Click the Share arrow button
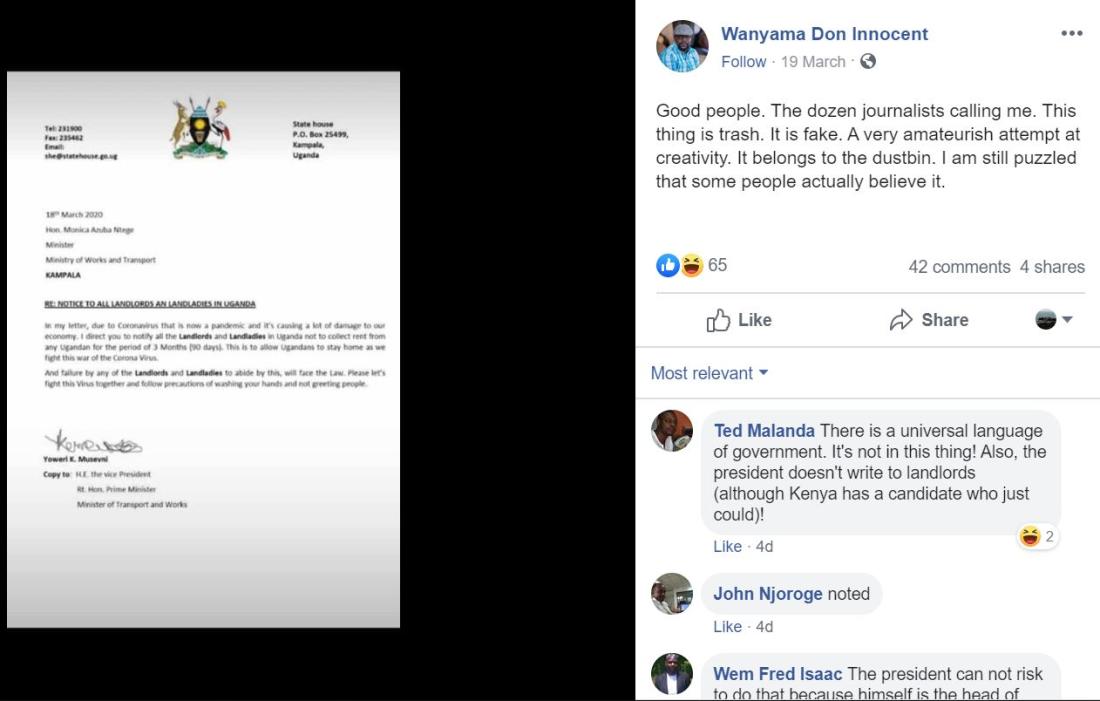1100x701 pixels. tap(929, 320)
